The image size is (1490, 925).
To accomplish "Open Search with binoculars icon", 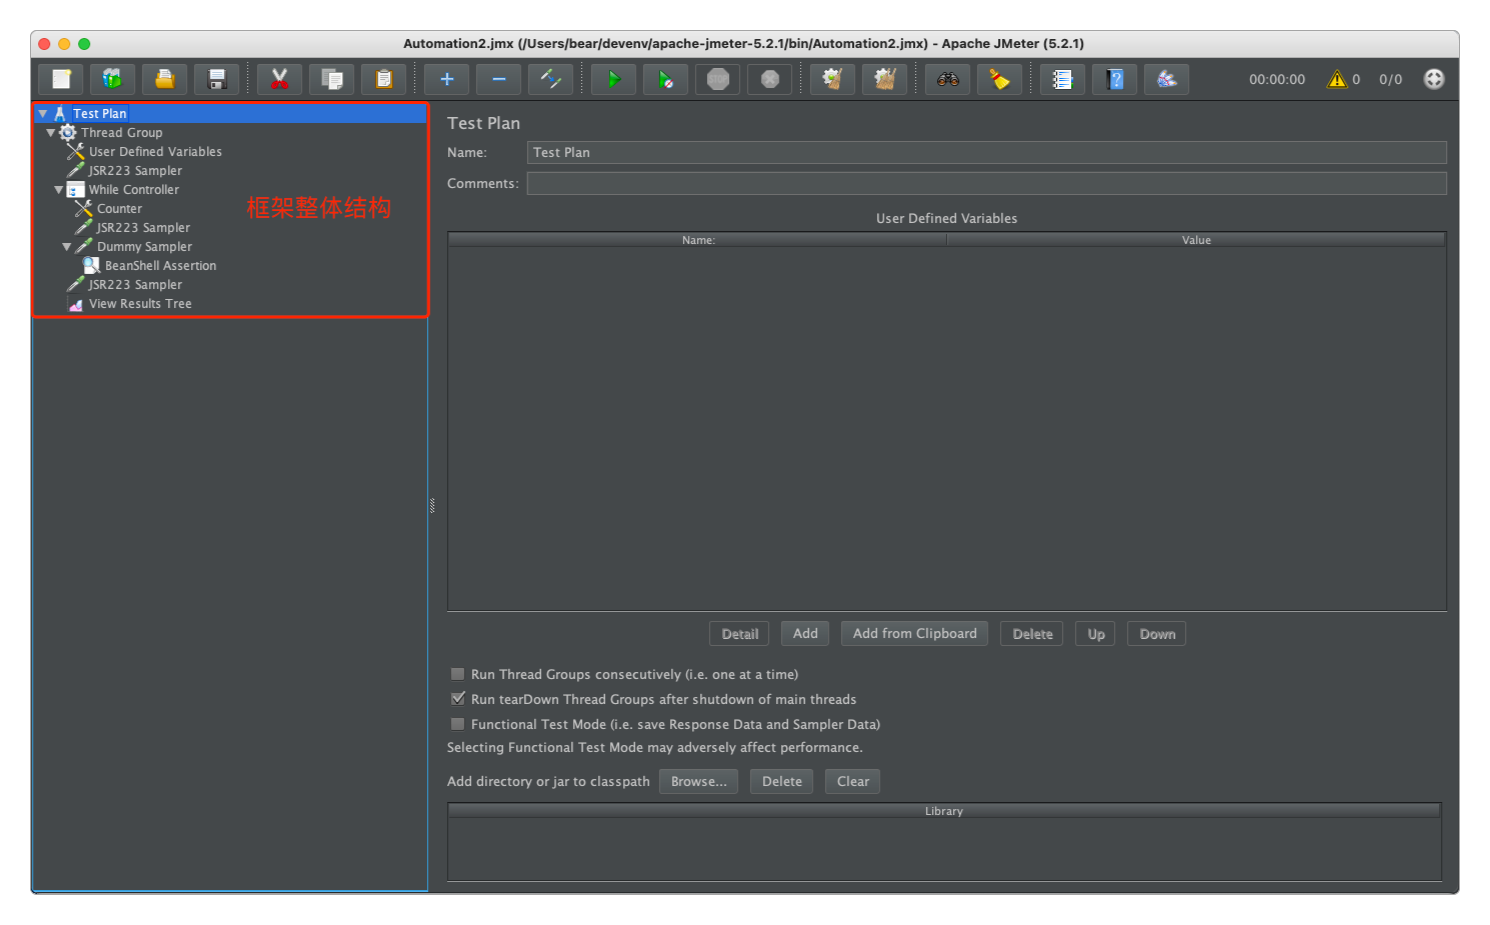I will pos(947,79).
